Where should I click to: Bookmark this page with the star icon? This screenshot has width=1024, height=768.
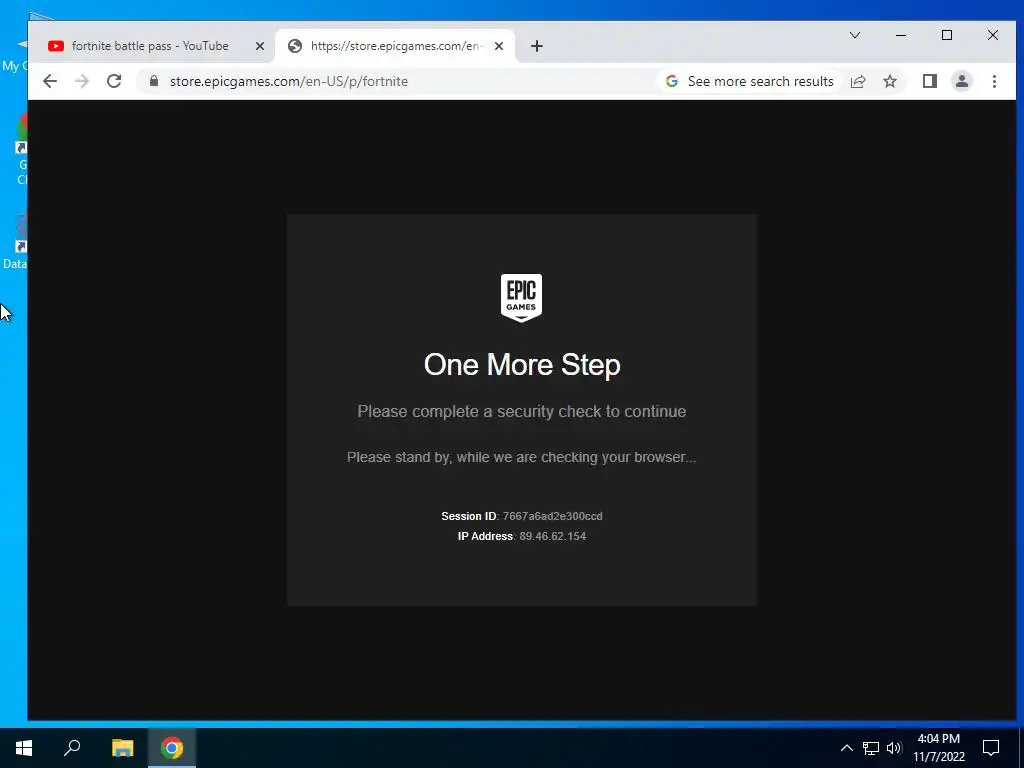(889, 81)
